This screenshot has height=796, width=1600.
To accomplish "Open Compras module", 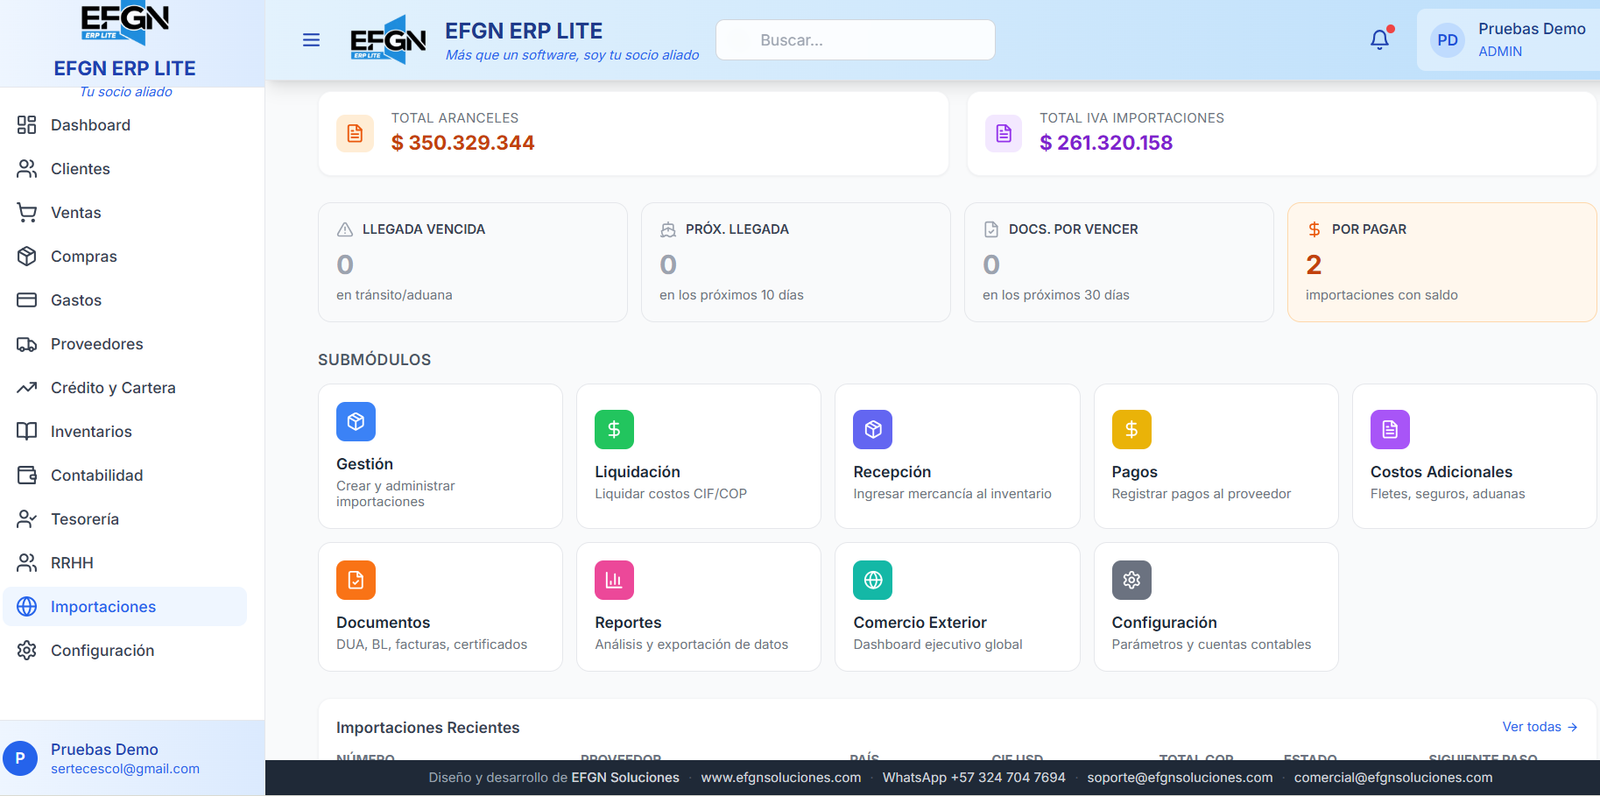I will [x=125, y=256].
